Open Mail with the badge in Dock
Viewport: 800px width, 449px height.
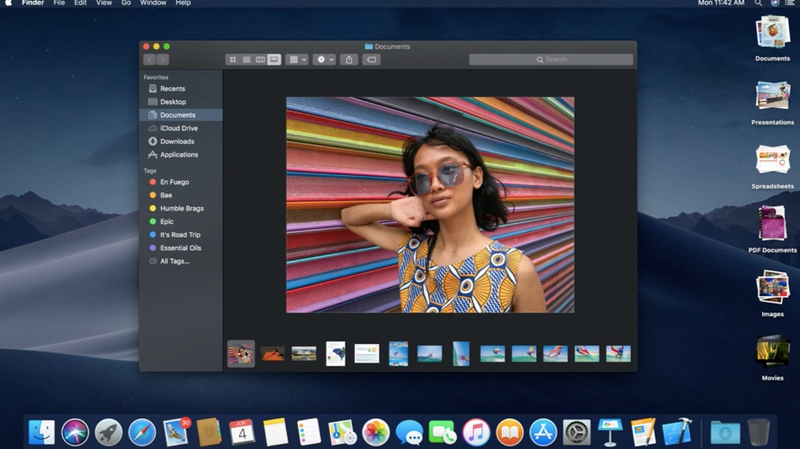176,432
